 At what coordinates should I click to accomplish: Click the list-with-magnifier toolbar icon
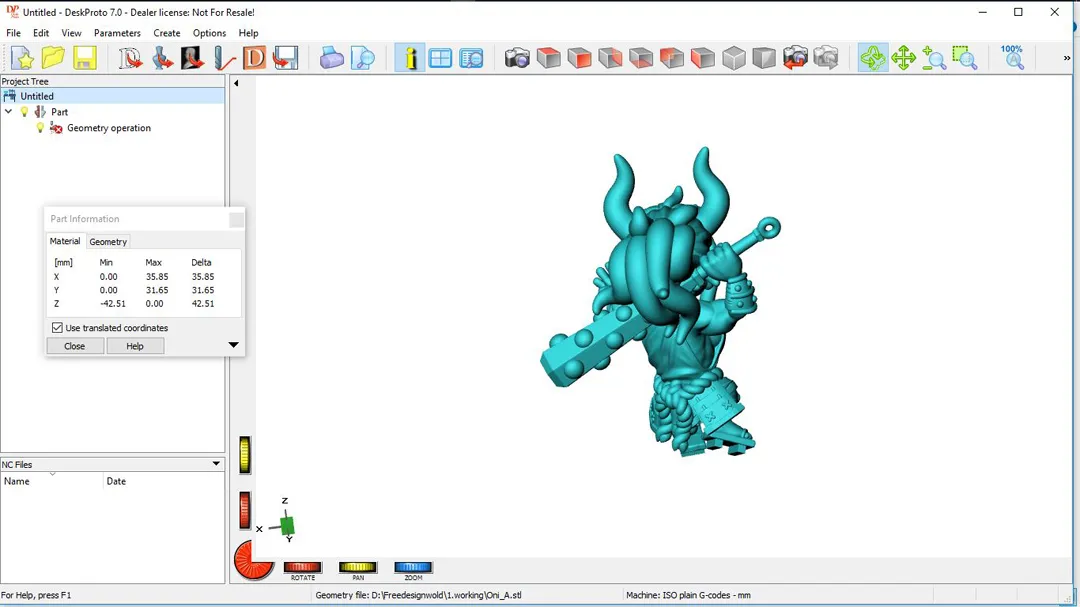coord(472,58)
